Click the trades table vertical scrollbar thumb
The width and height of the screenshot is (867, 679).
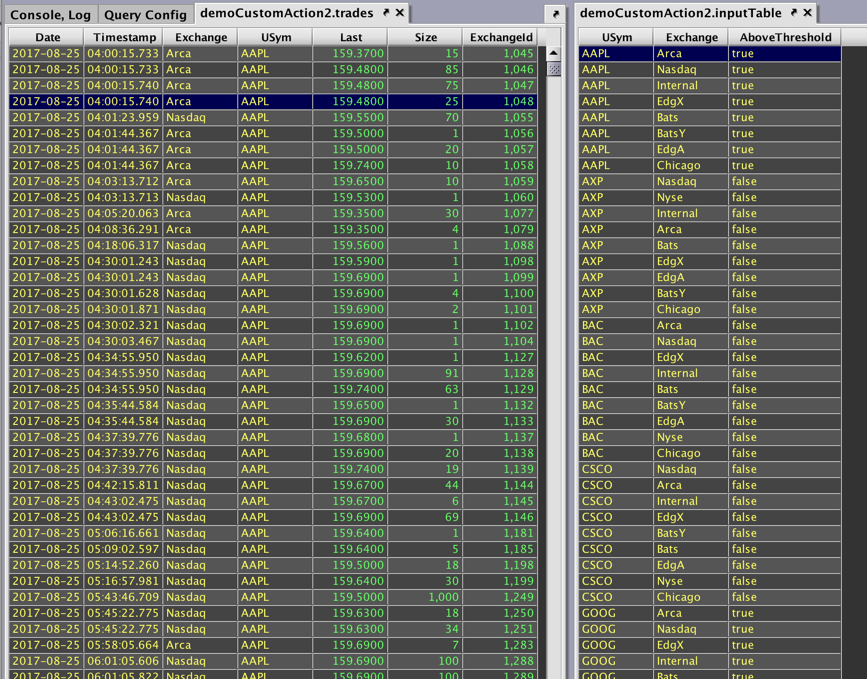(x=554, y=69)
